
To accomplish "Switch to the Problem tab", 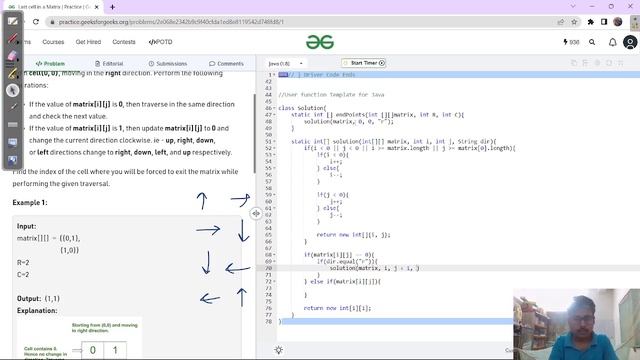I will click(50, 64).
